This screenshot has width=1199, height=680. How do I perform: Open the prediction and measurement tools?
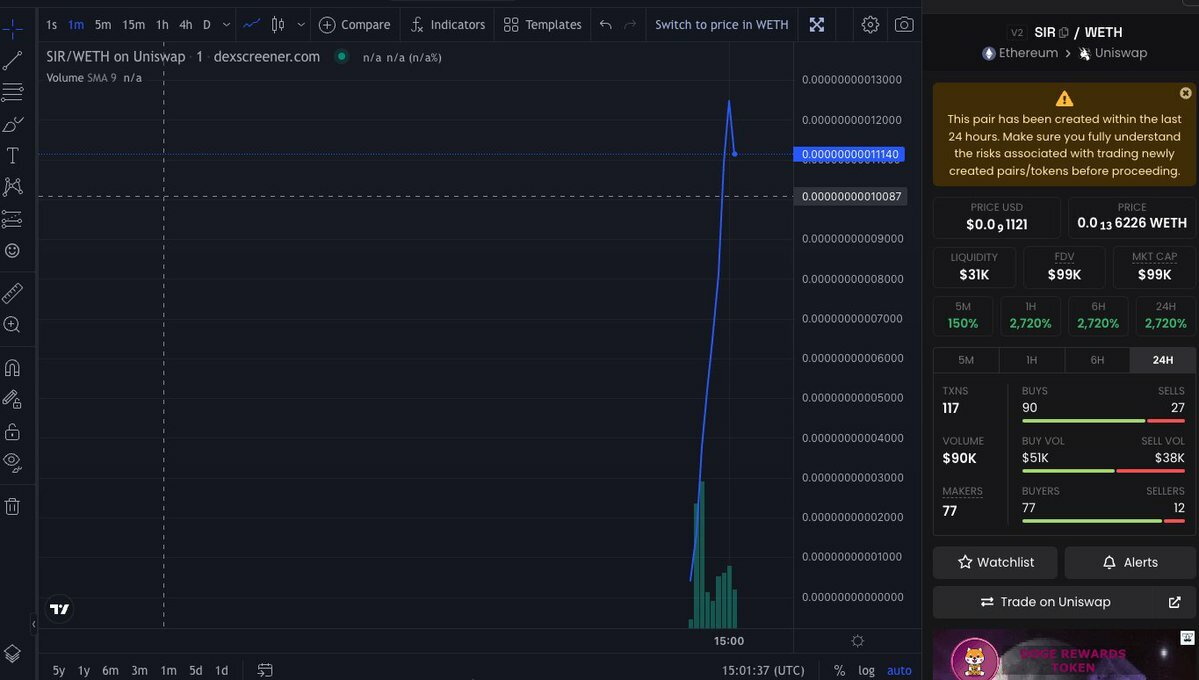12,219
